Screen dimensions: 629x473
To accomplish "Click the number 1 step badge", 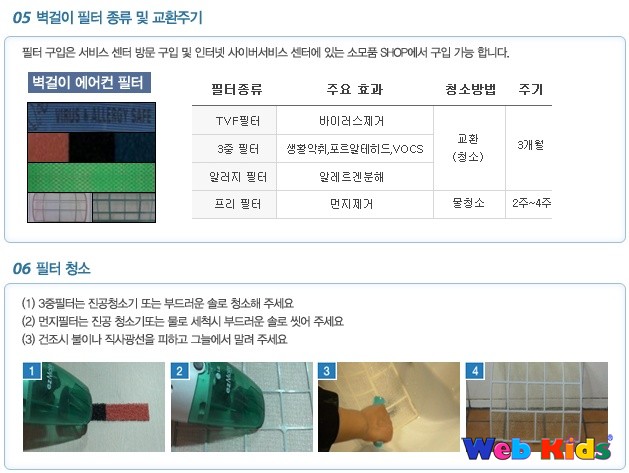I will (x=32, y=371).
